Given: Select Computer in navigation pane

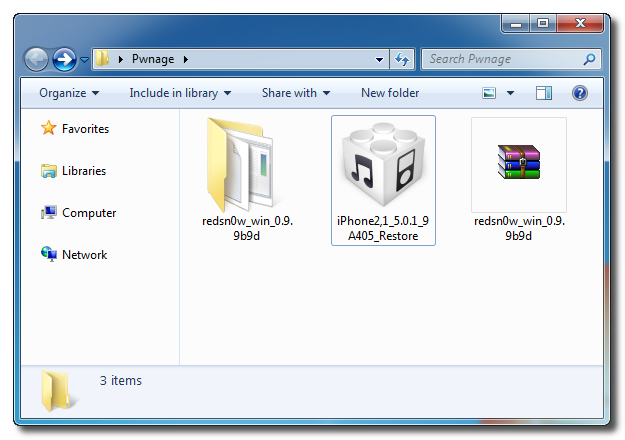Looking at the screenshot, I should (89, 213).
